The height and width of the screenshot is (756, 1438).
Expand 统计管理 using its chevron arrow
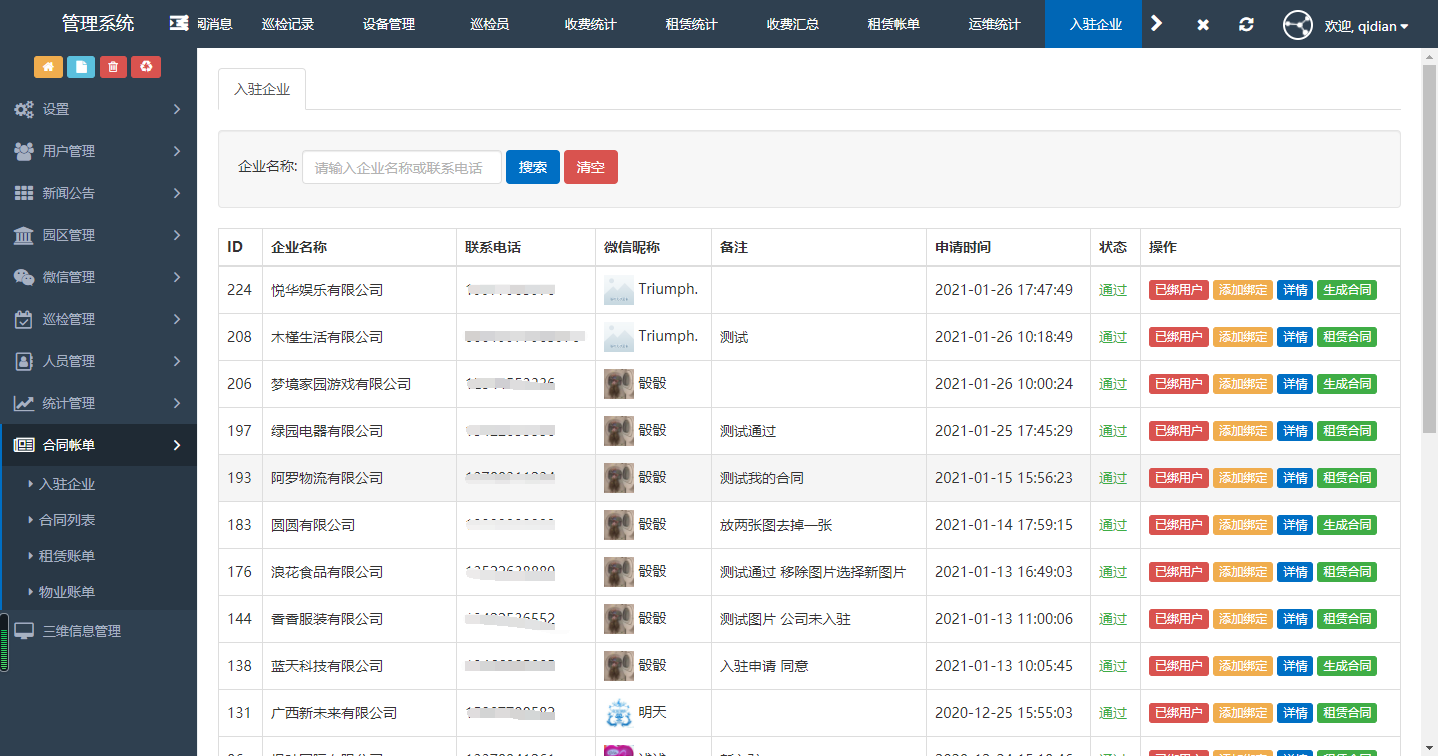(x=177, y=403)
